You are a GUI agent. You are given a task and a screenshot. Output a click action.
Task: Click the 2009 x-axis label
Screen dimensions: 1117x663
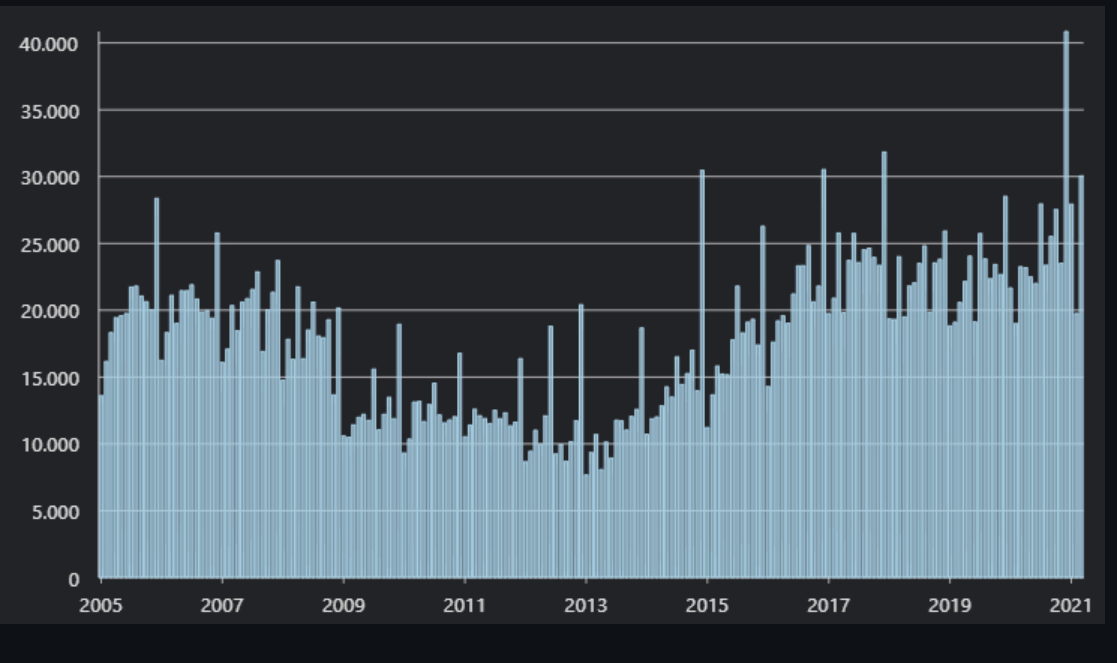point(343,605)
